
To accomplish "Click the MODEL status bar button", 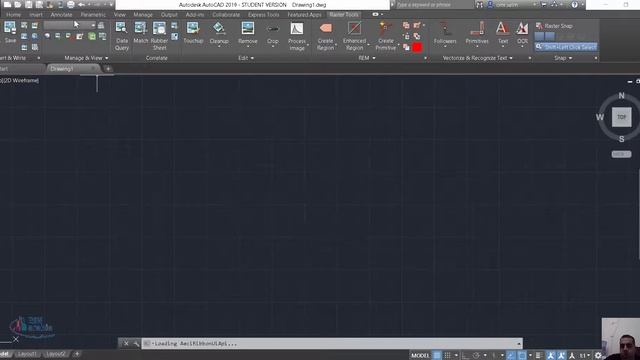I will (x=420, y=356).
